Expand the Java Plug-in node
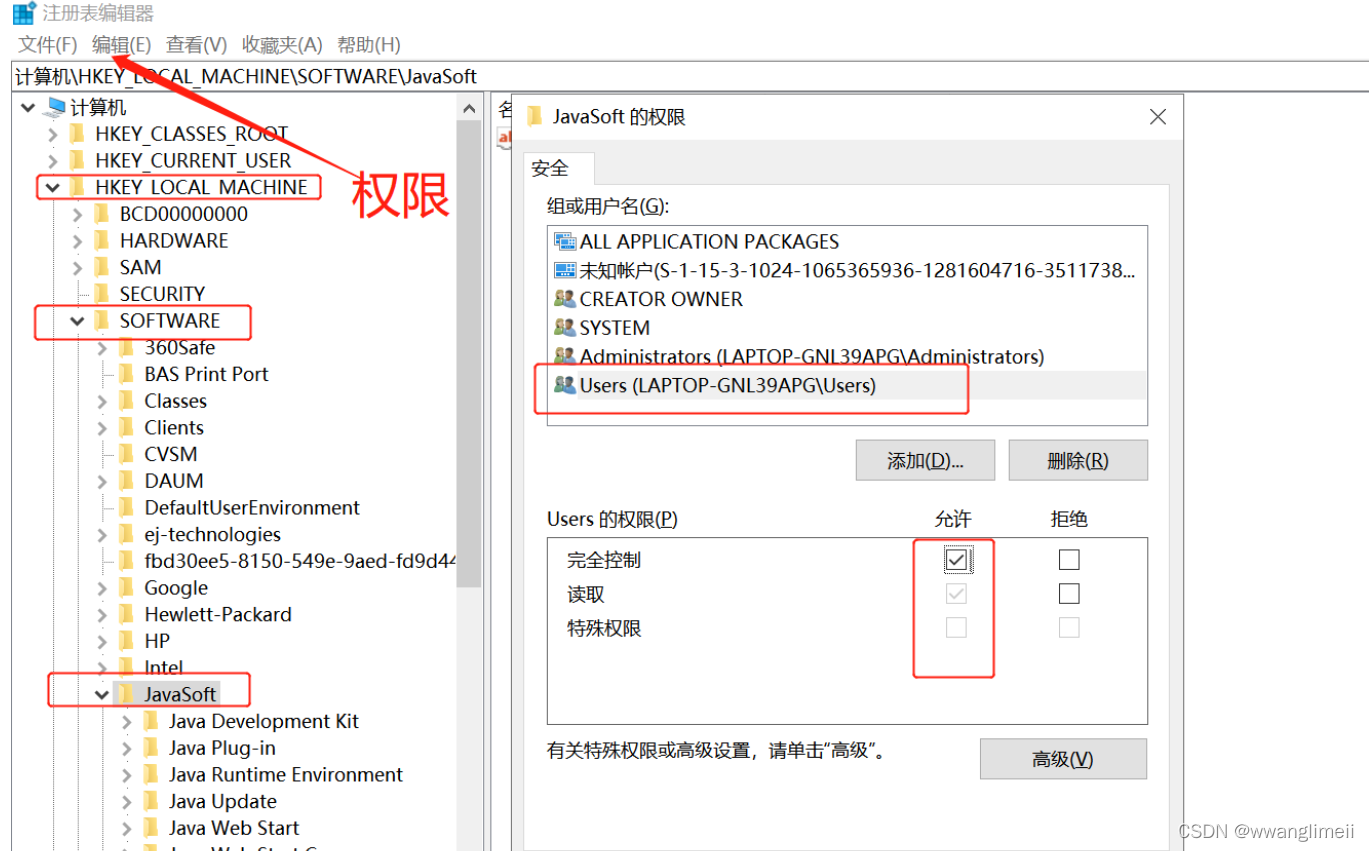 pos(126,748)
